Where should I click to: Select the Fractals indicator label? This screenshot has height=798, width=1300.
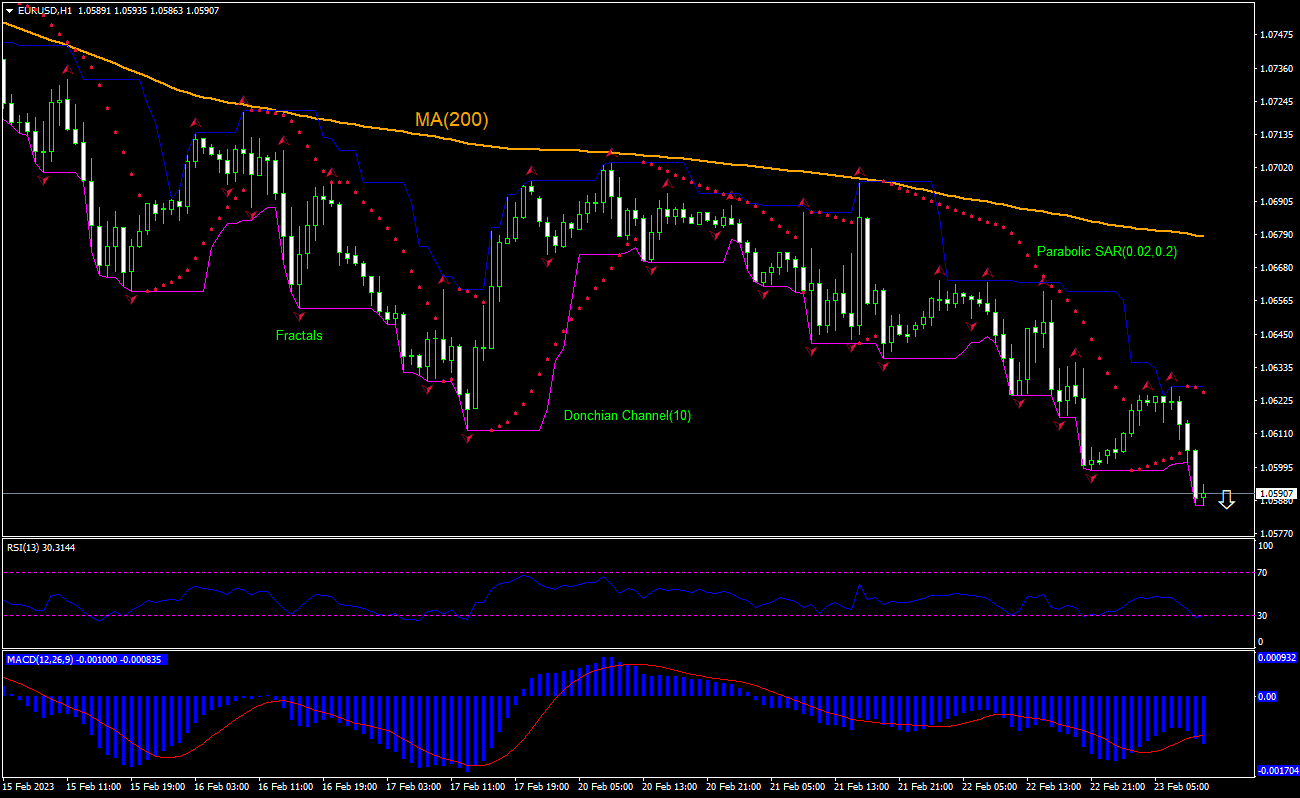click(x=299, y=336)
